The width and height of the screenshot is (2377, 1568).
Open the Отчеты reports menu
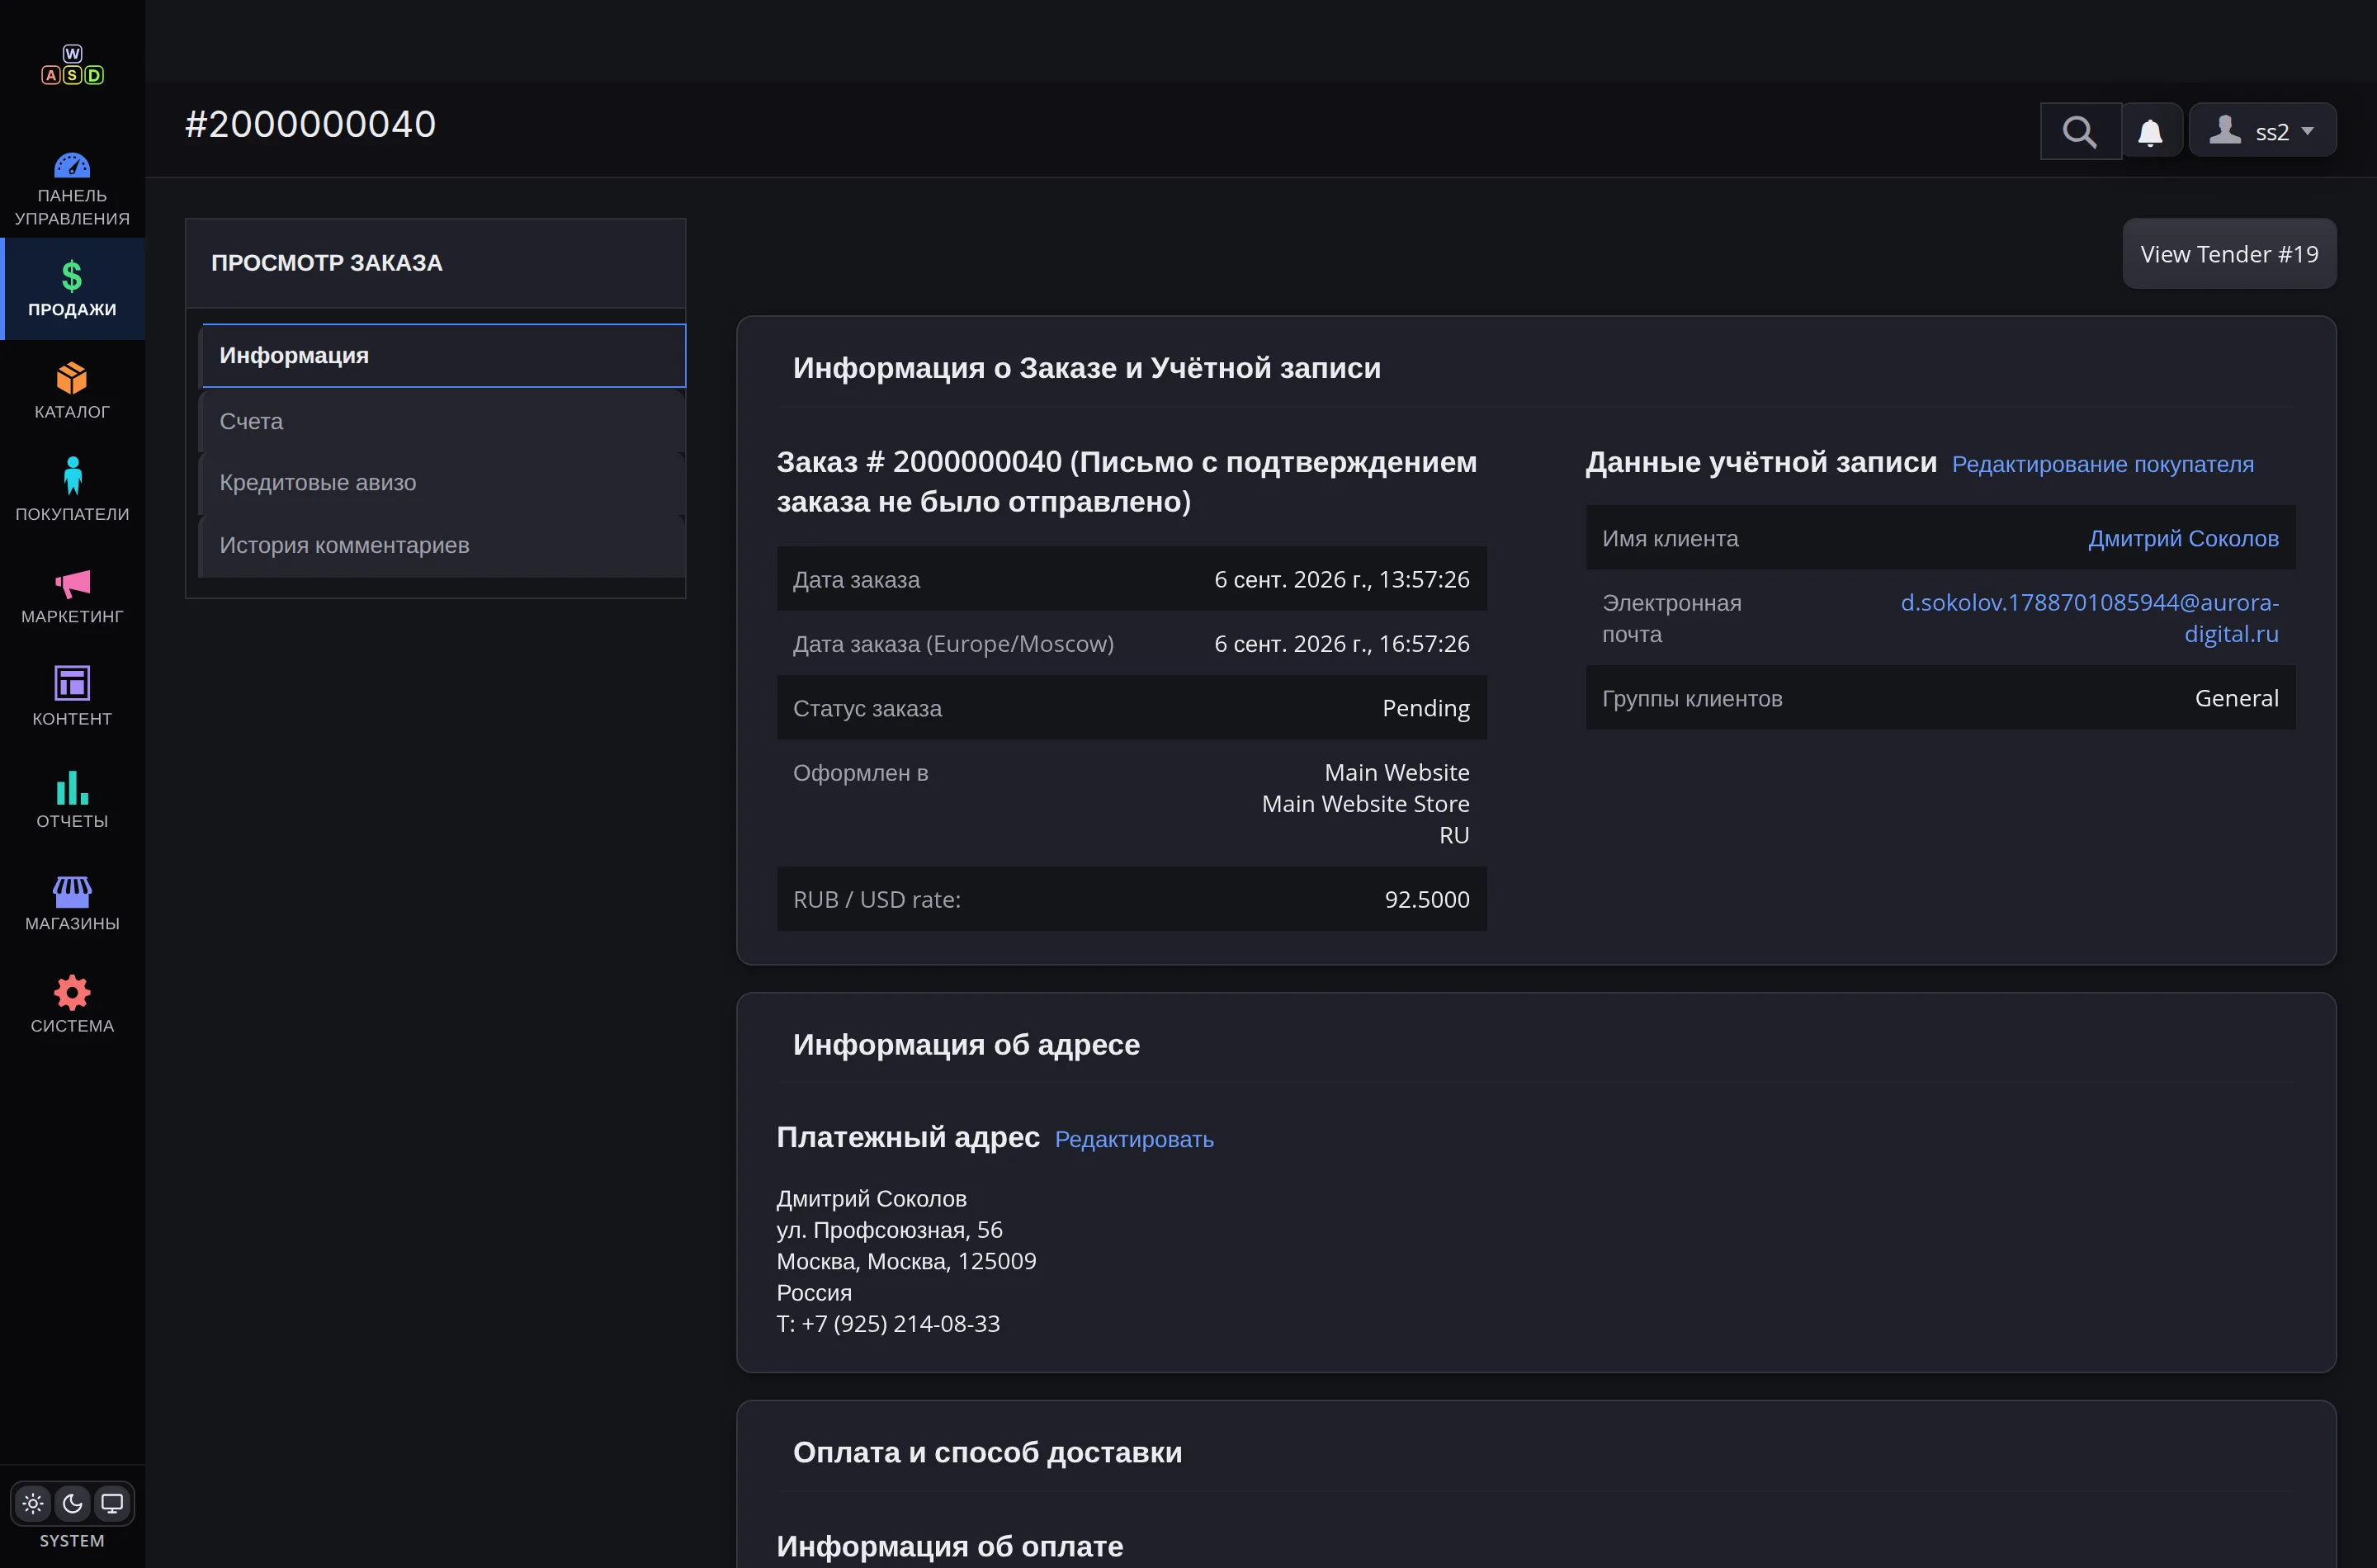(x=72, y=800)
